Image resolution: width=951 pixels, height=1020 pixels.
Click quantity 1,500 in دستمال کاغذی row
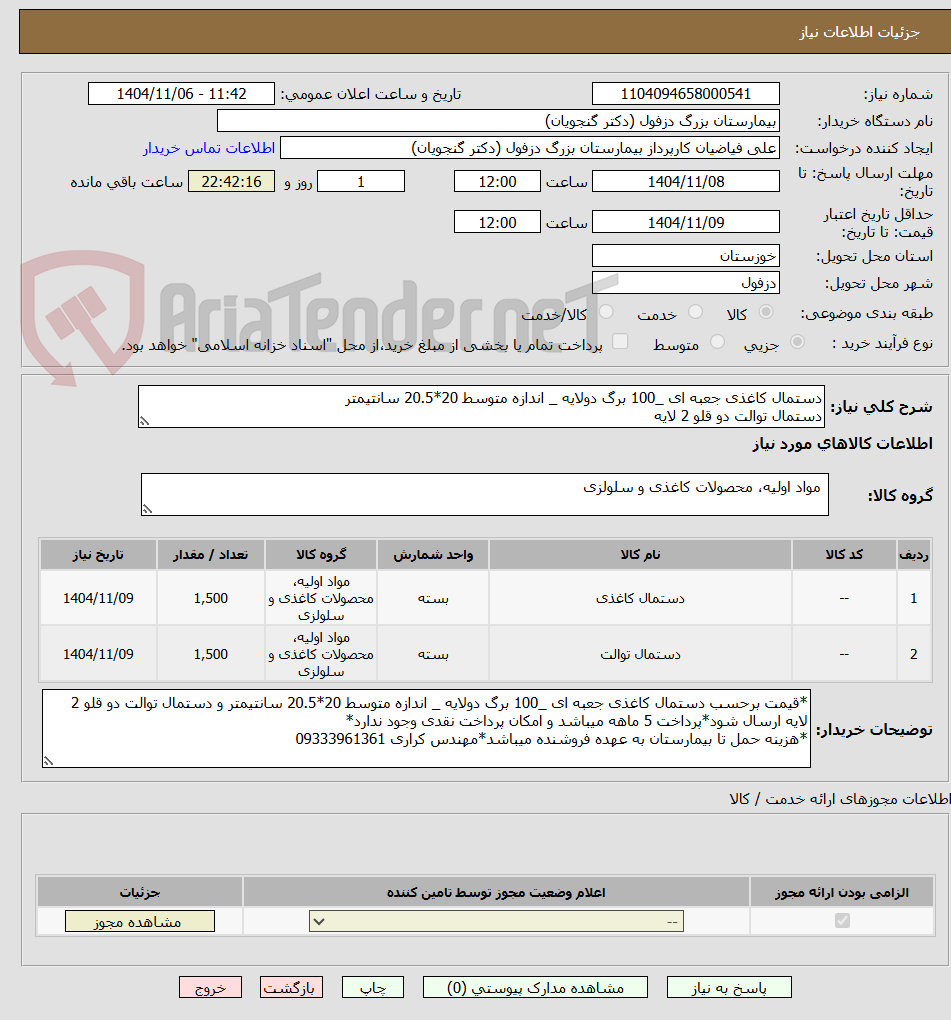pos(210,598)
